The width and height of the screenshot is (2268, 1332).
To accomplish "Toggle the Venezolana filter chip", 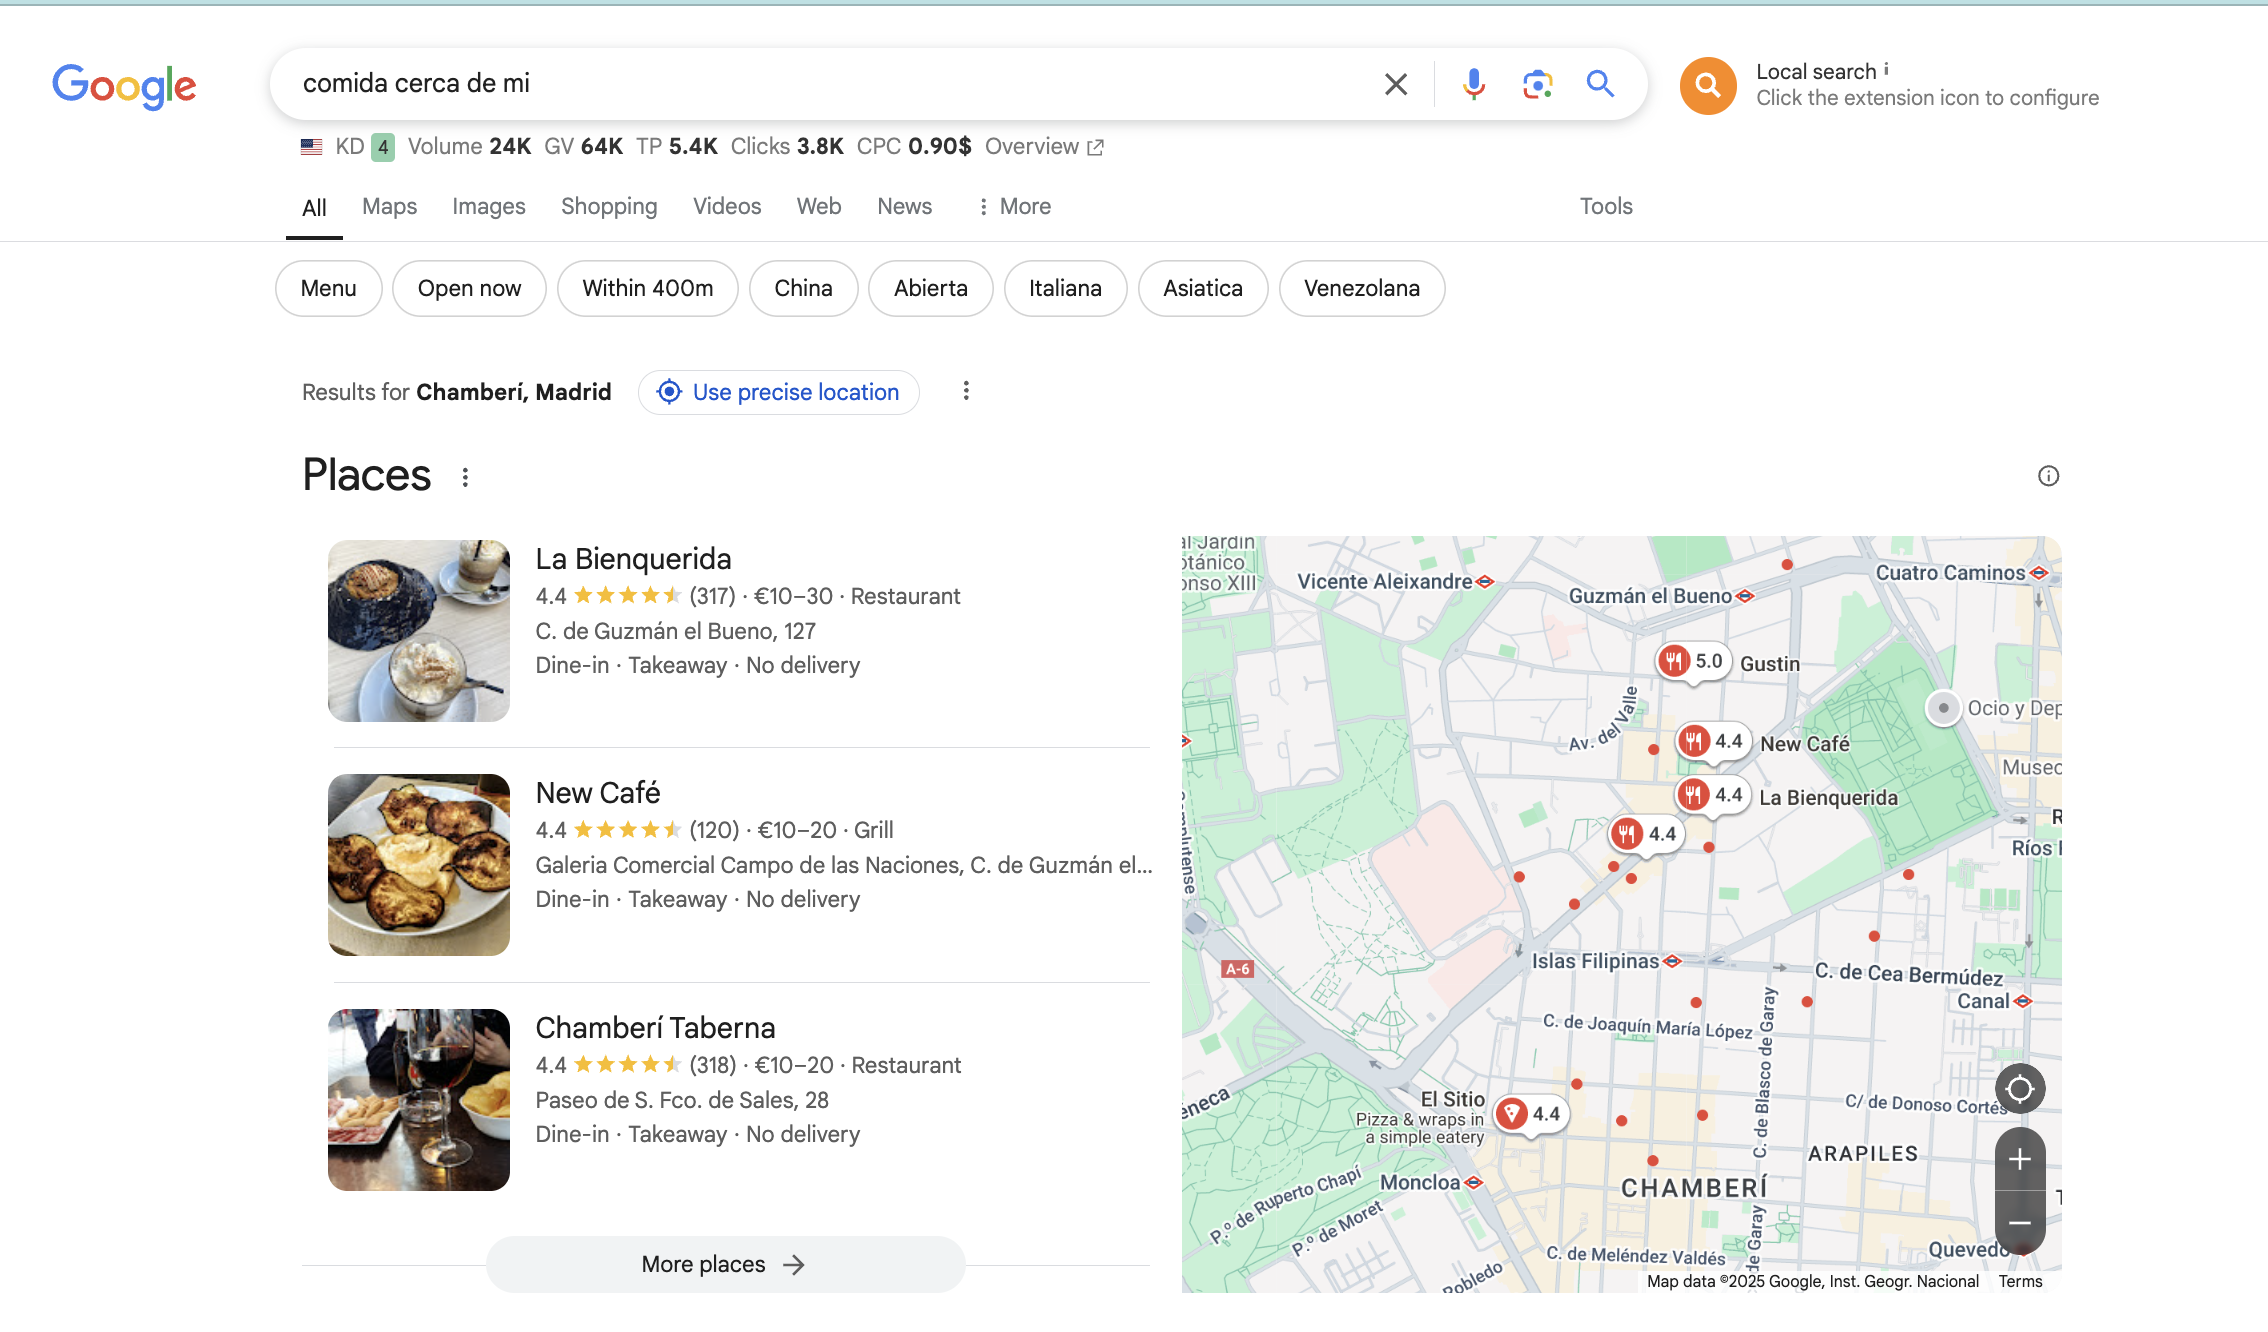I will coord(1362,288).
